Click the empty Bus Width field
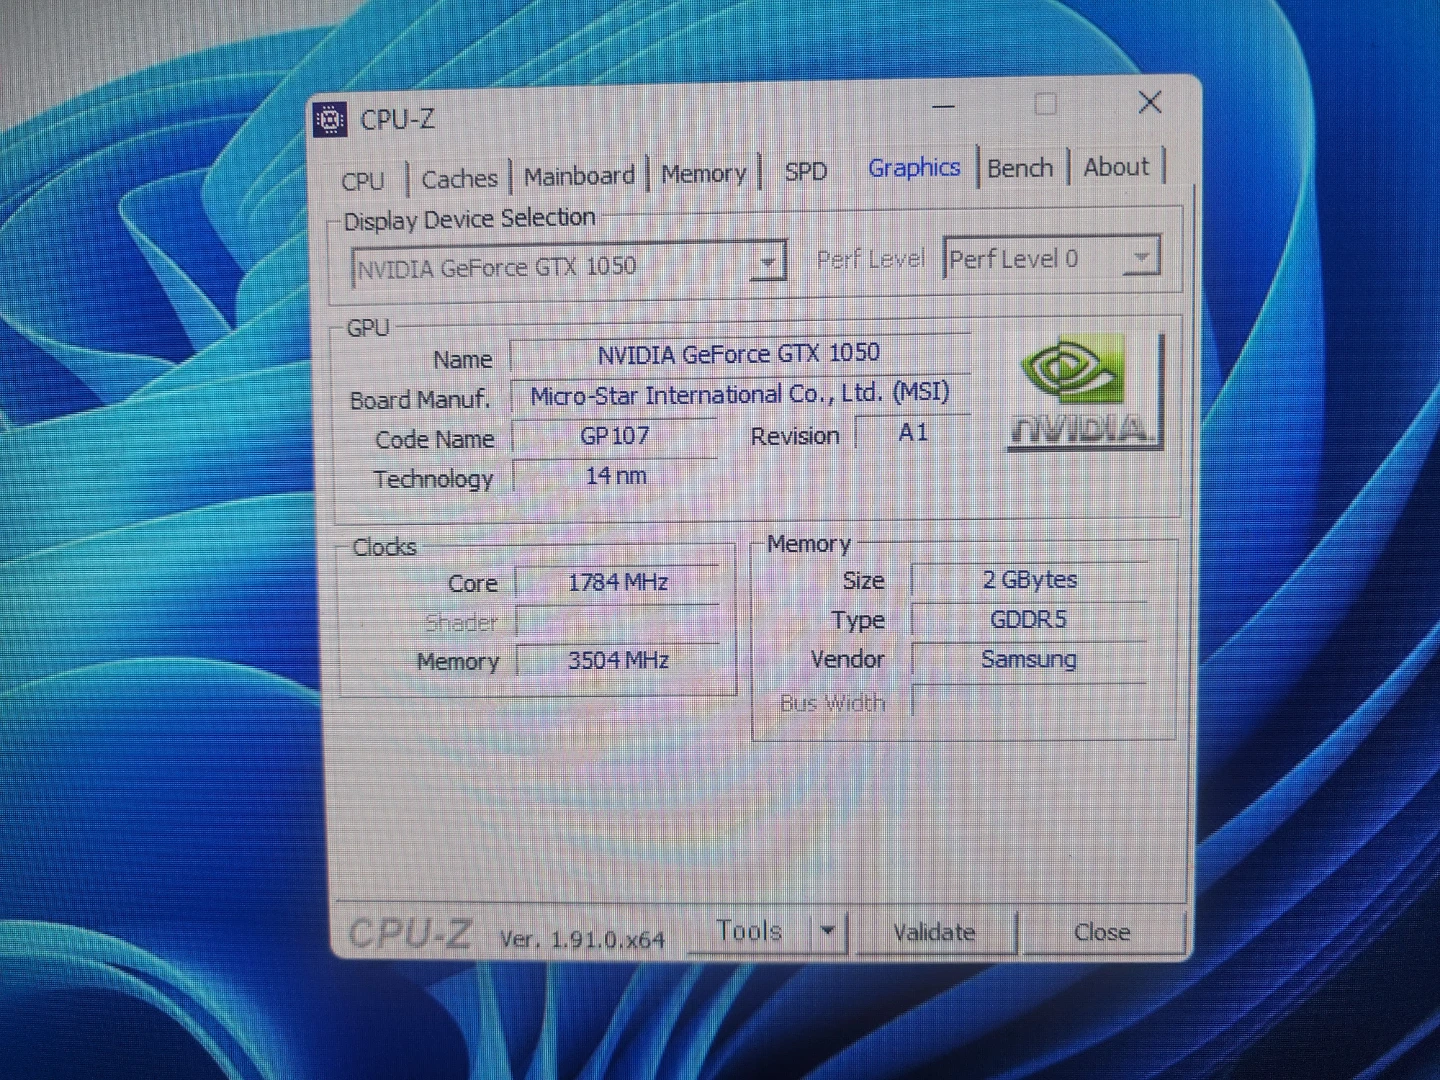1440x1080 pixels. tap(1029, 701)
